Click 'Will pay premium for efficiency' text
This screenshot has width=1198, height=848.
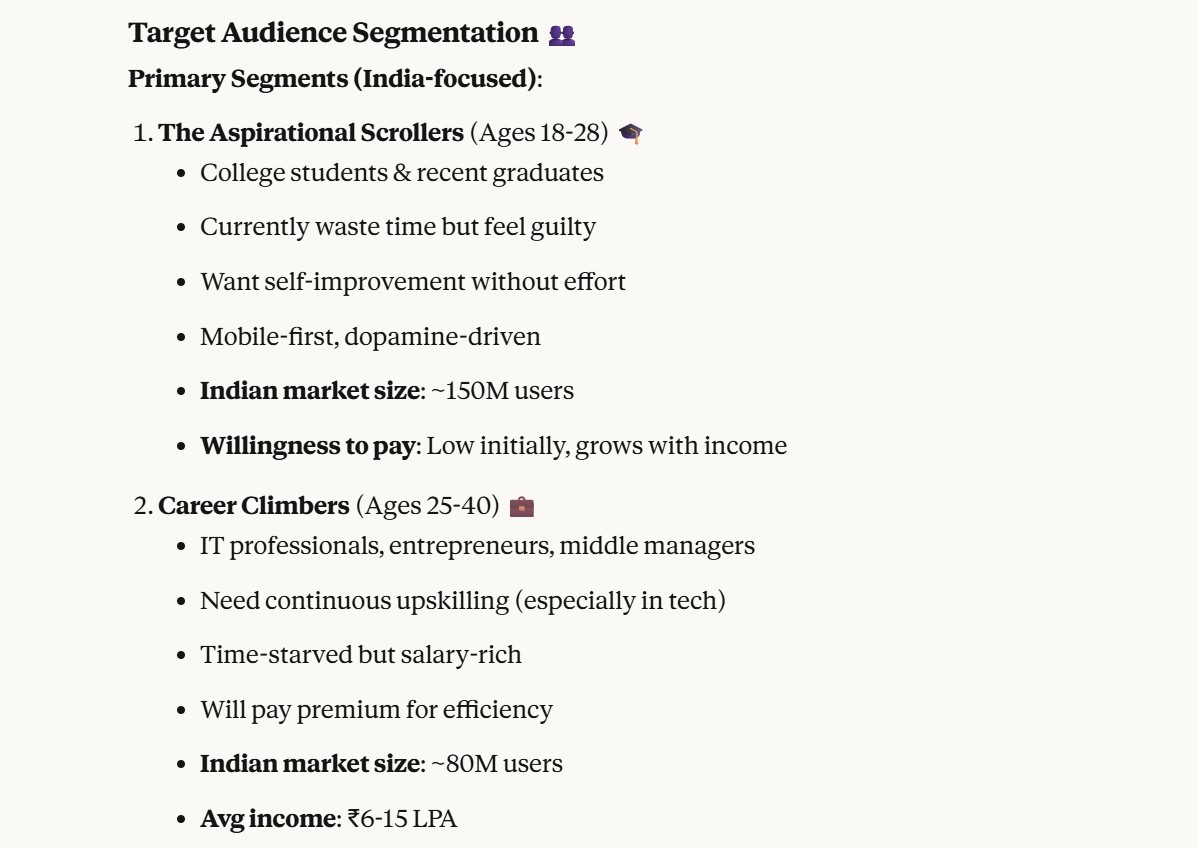click(x=376, y=710)
